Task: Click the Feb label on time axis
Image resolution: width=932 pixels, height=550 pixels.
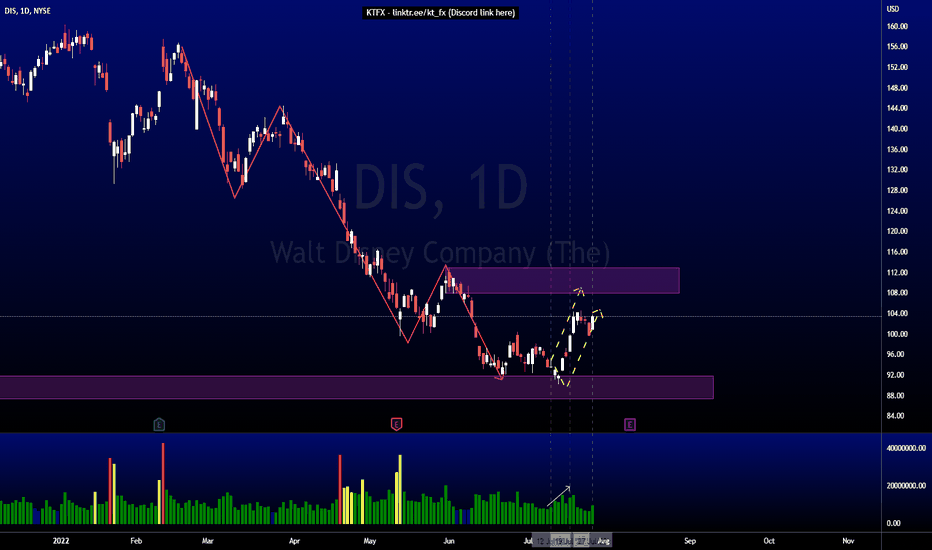Action: (136, 540)
